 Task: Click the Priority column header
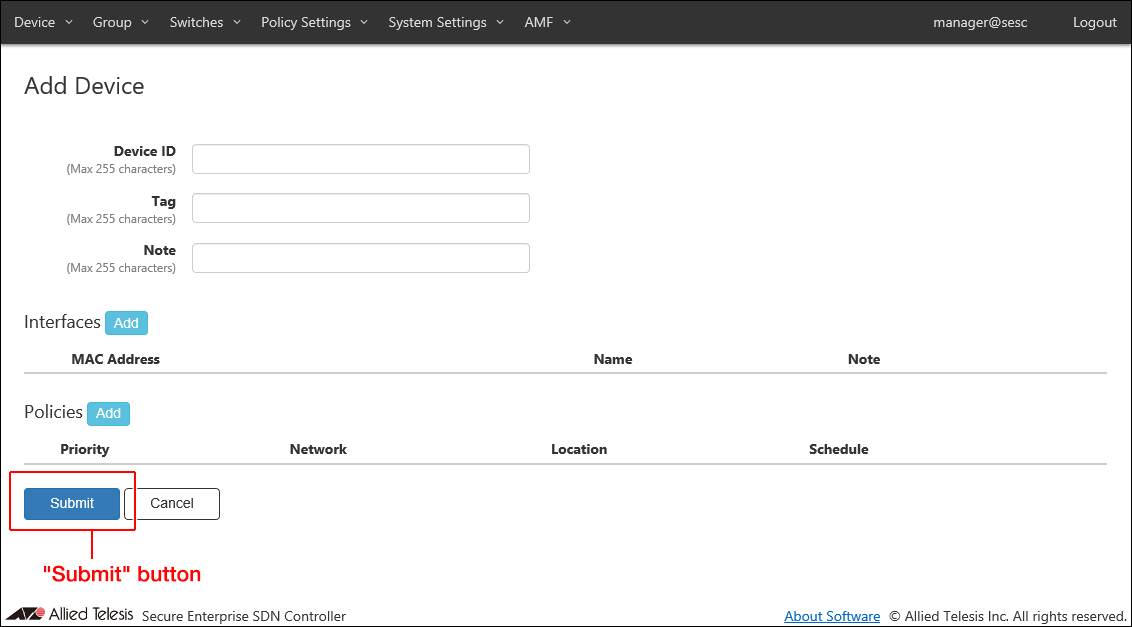[x=85, y=449]
